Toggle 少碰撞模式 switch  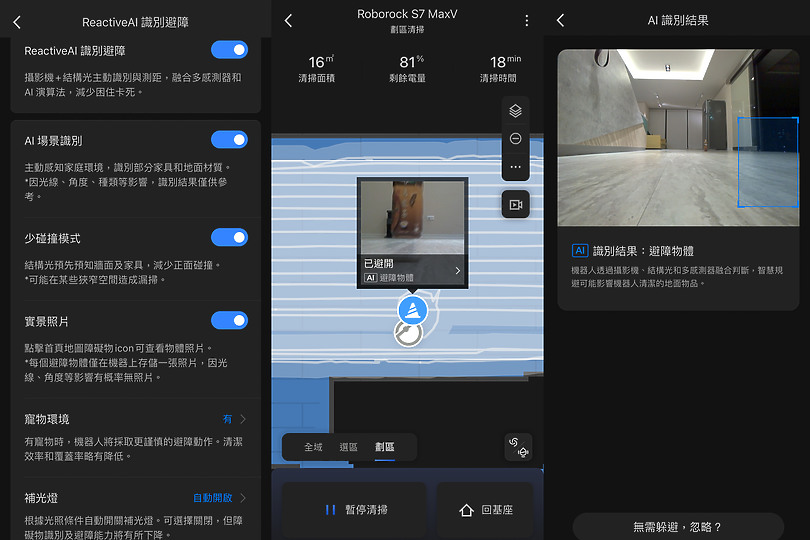[x=229, y=237]
